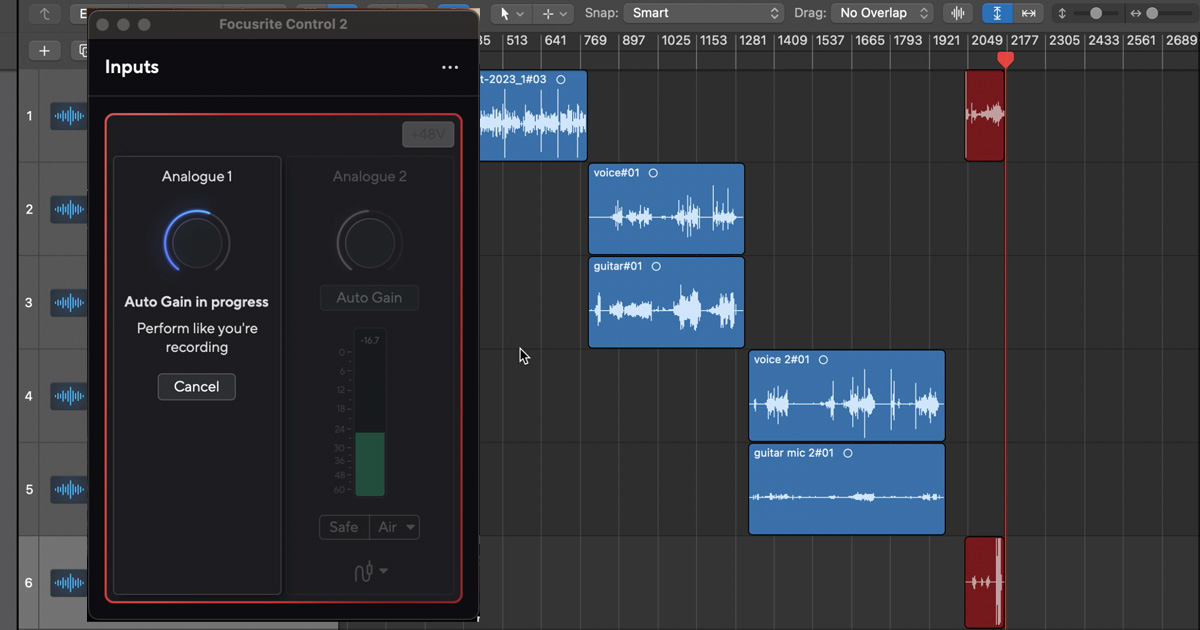Select the track 5 audio waveform icon
The height and width of the screenshot is (630, 1200).
69,490
